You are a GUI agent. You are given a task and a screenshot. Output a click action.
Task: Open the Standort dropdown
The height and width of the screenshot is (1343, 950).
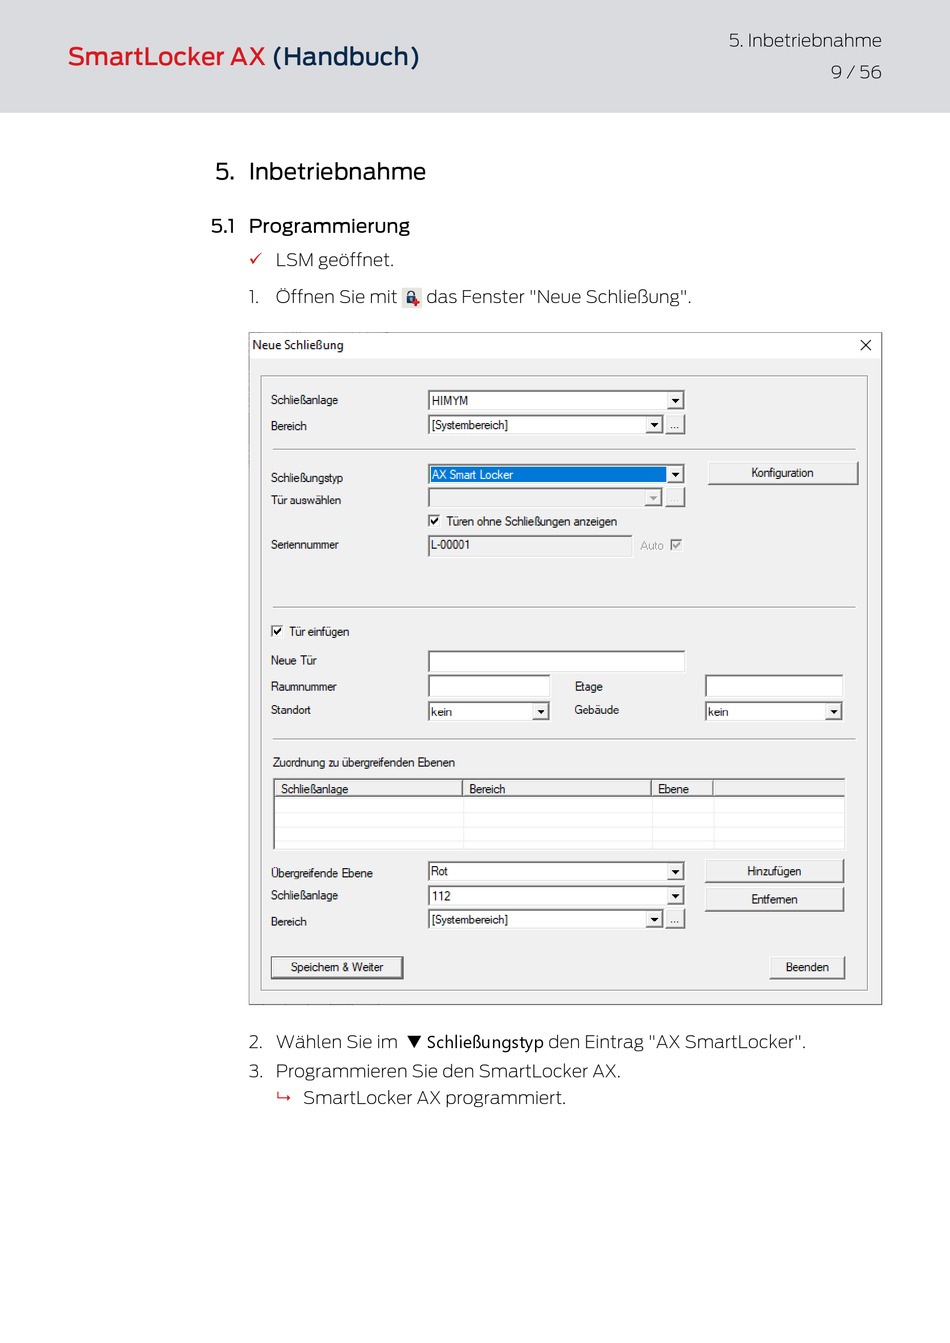[541, 711]
